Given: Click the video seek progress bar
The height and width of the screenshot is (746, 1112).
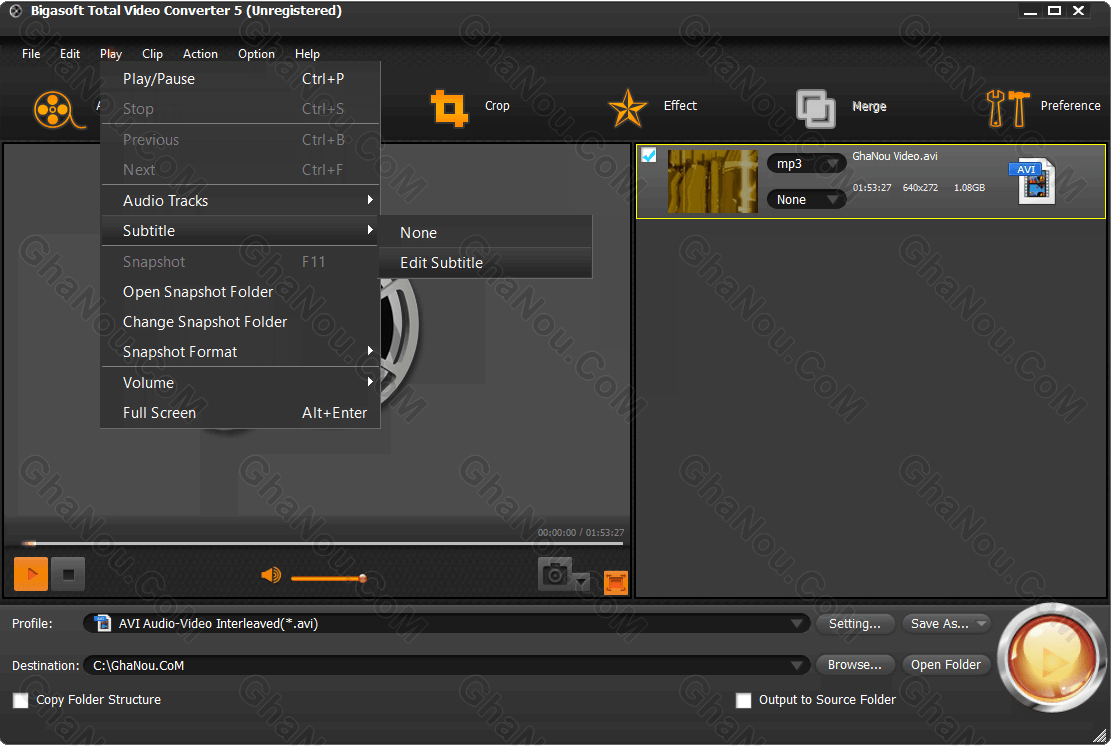Looking at the screenshot, I should coord(323,543).
